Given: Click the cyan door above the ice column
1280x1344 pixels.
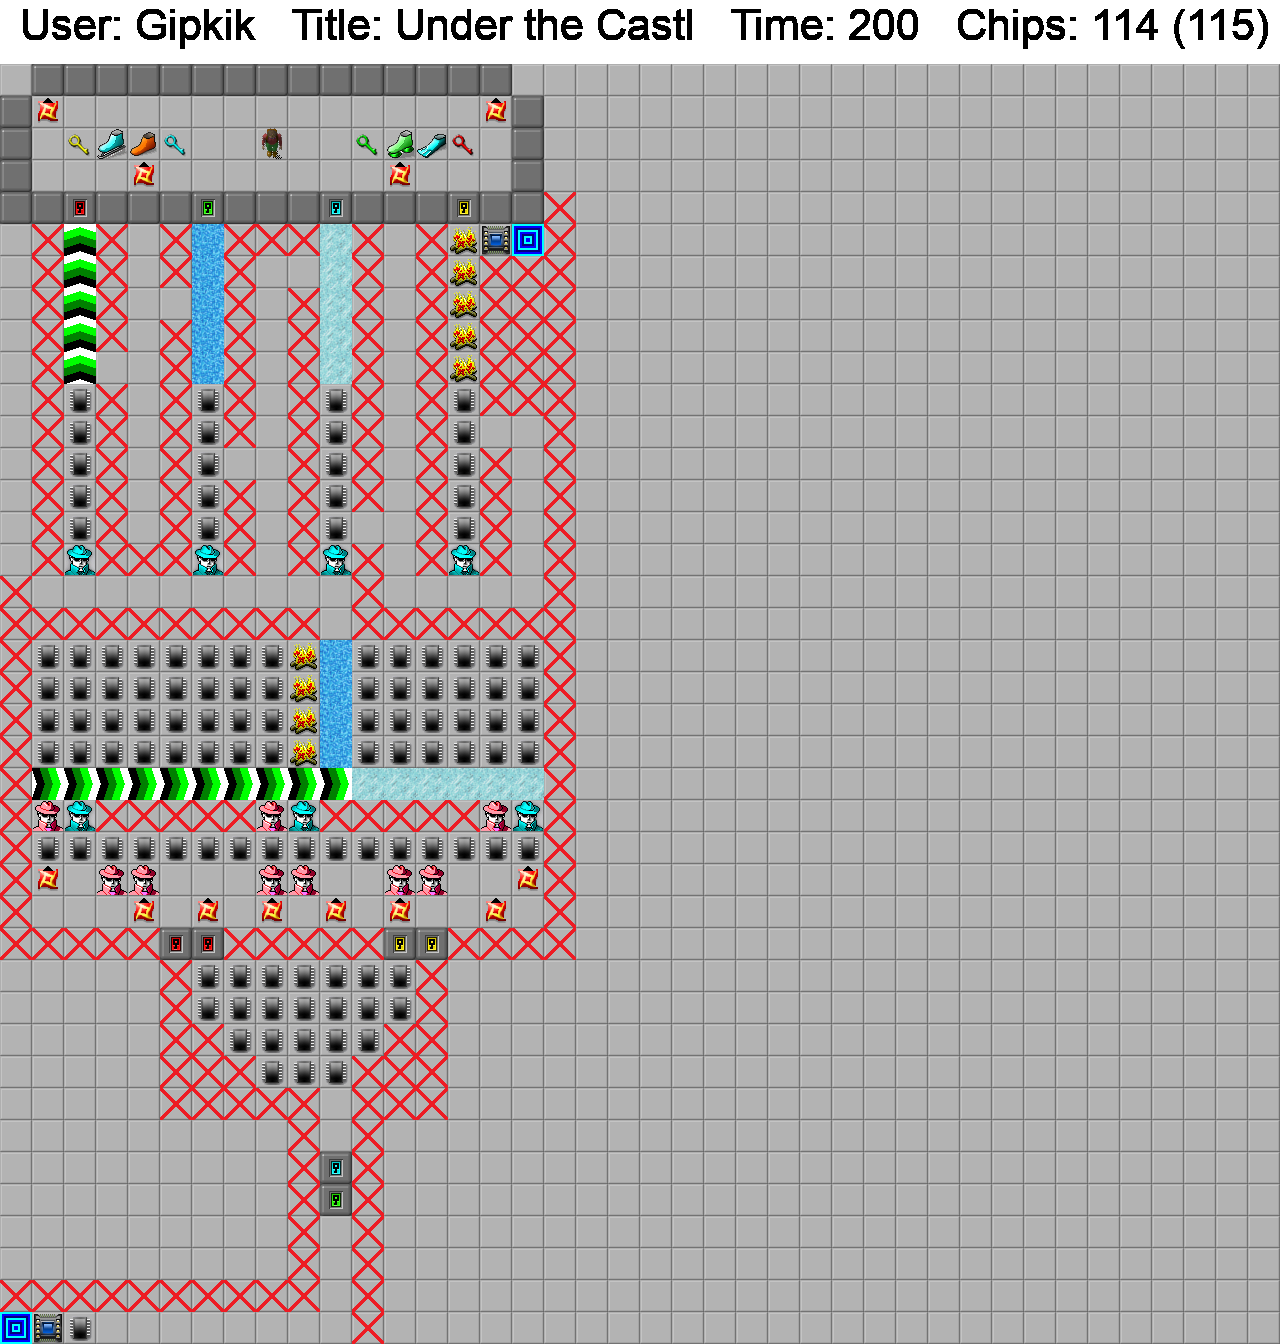Looking at the screenshot, I should [x=336, y=208].
